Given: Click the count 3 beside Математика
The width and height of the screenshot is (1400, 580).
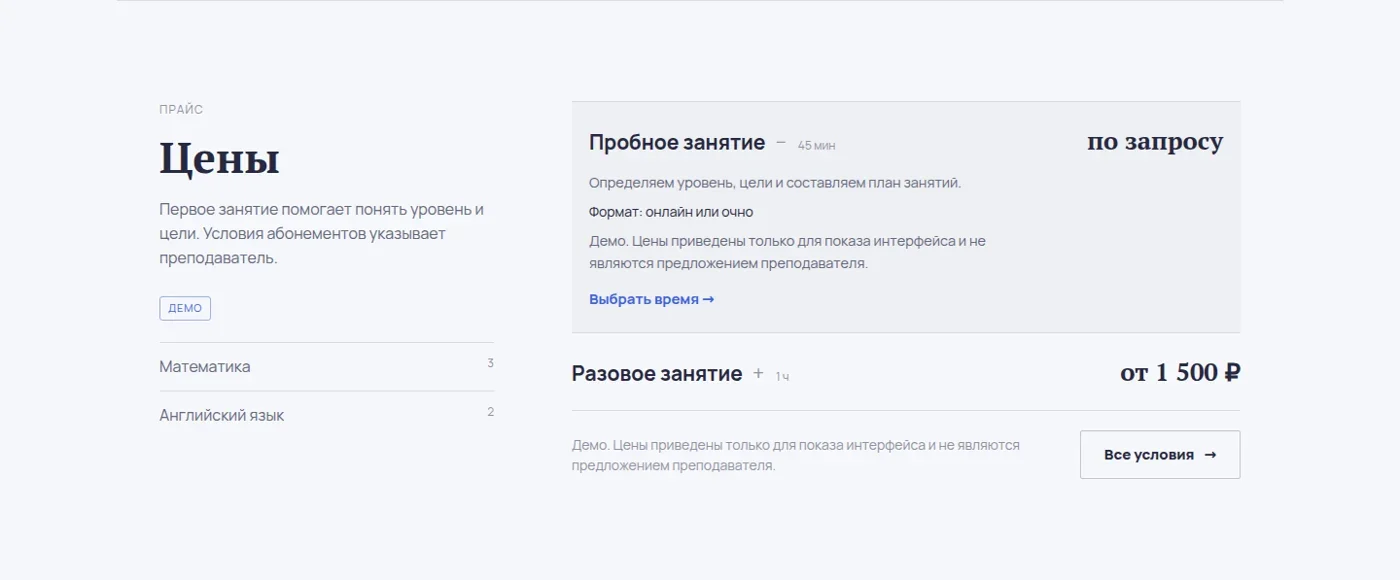Looking at the screenshot, I should tap(490, 363).
